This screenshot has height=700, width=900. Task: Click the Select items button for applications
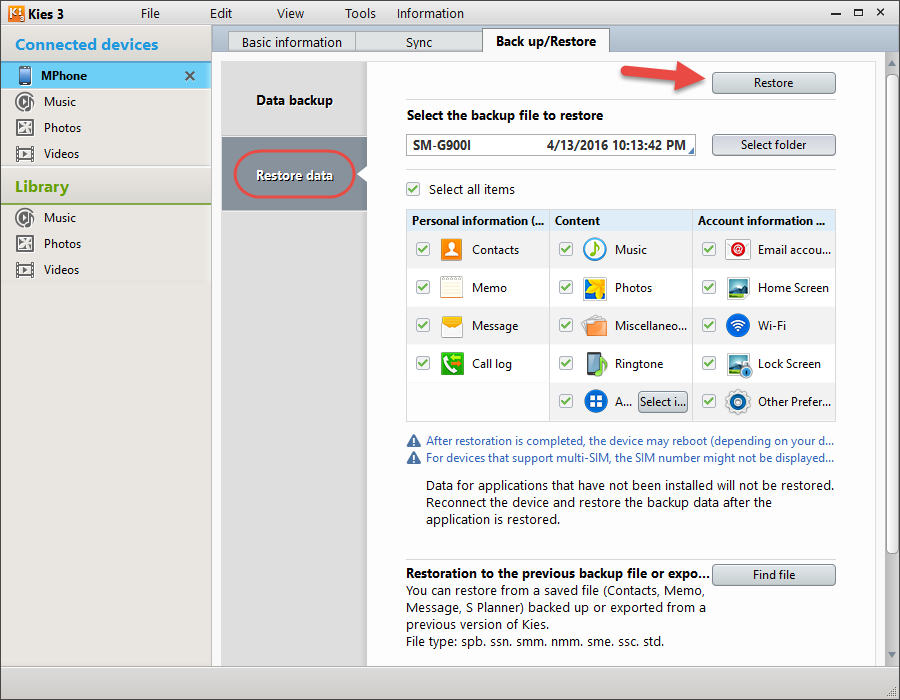coord(663,402)
